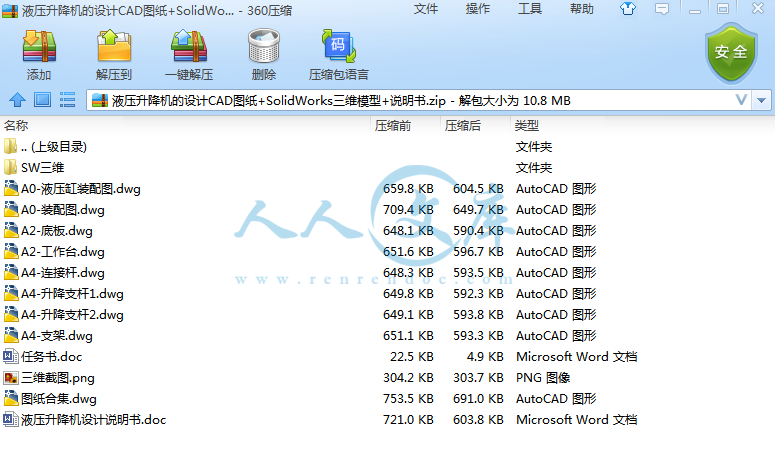Click the 303.7 KB compressed size cell
775x473 pixels.
[478, 378]
